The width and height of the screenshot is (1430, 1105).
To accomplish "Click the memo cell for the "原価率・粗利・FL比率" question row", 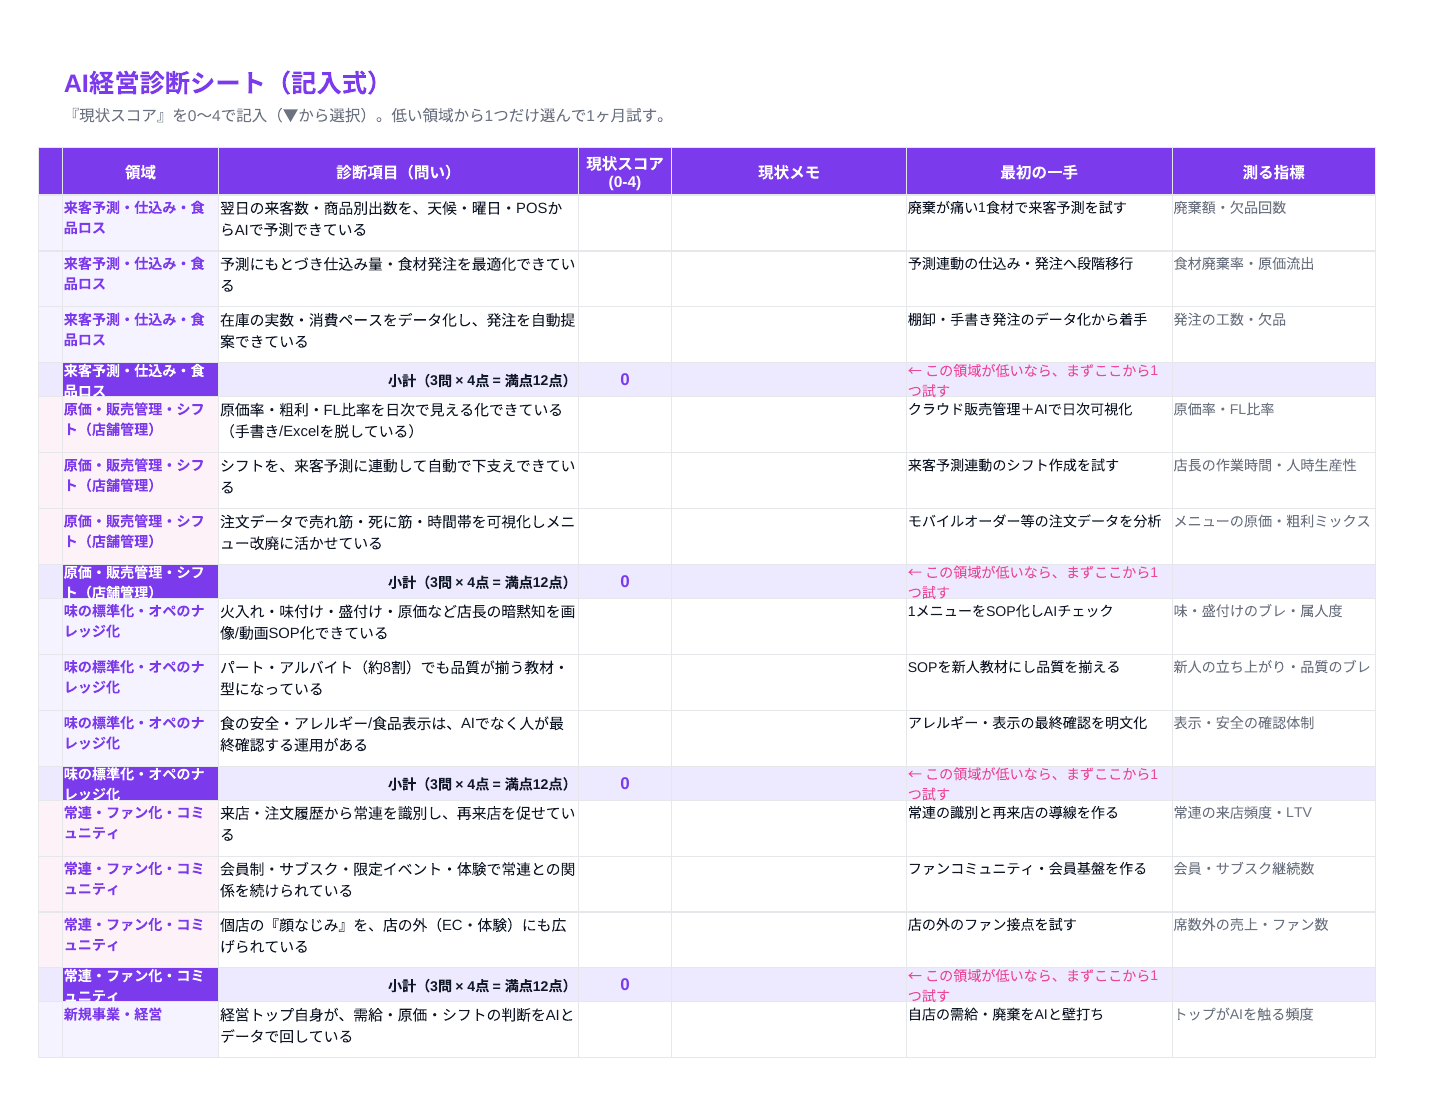I will [x=789, y=424].
